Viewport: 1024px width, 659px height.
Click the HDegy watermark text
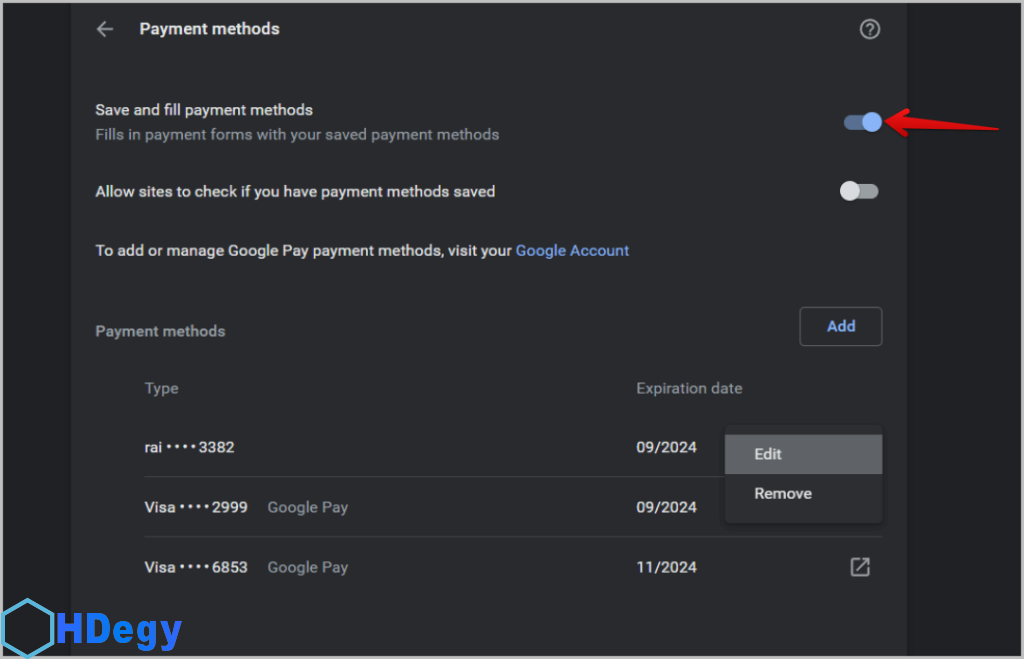click(x=120, y=630)
